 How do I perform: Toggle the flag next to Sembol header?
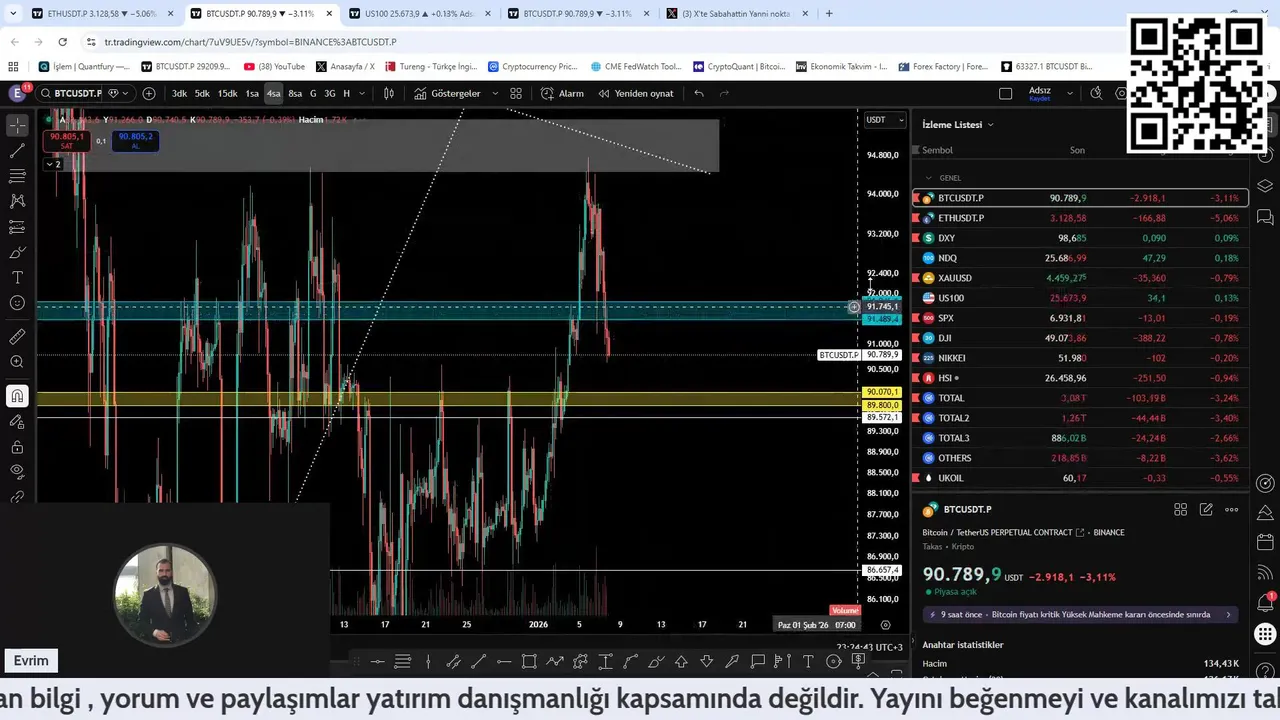pos(916,150)
